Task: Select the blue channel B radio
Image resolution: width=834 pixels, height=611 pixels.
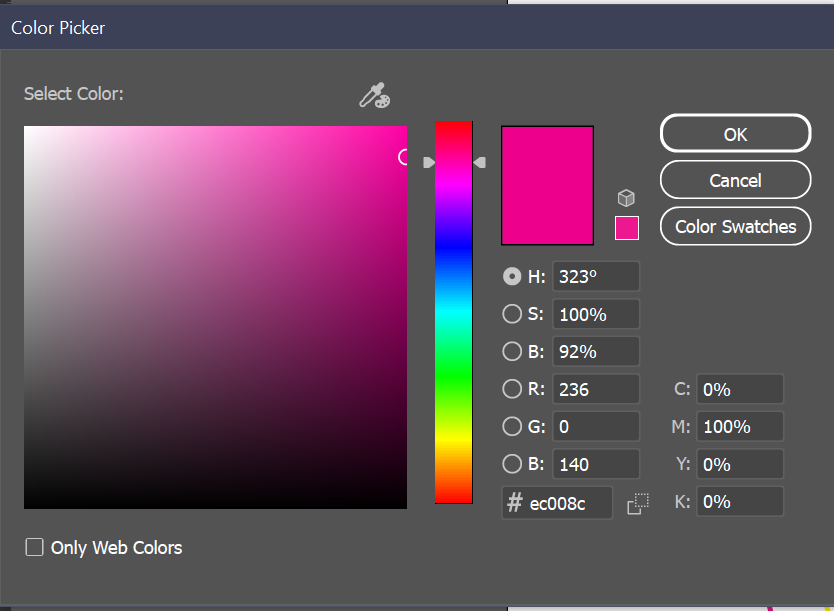Action: click(511, 464)
